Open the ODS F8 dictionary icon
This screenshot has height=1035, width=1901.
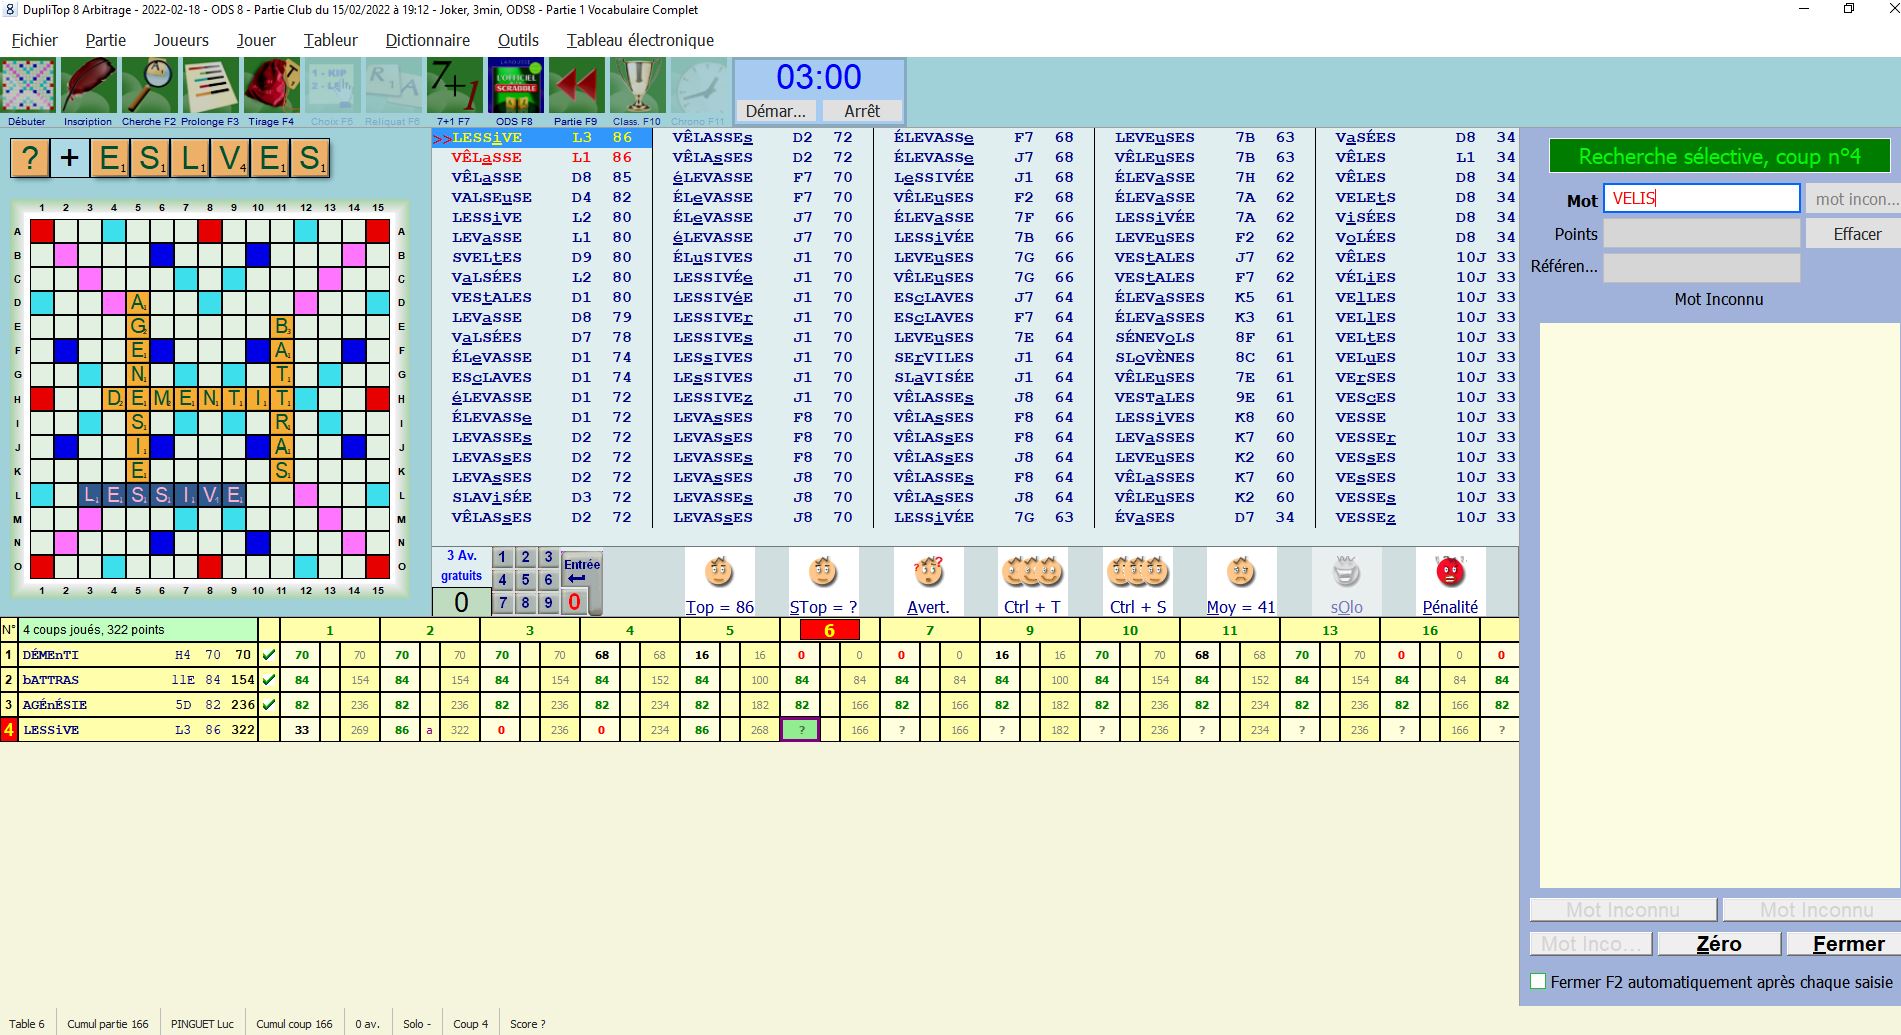[x=515, y=87]
